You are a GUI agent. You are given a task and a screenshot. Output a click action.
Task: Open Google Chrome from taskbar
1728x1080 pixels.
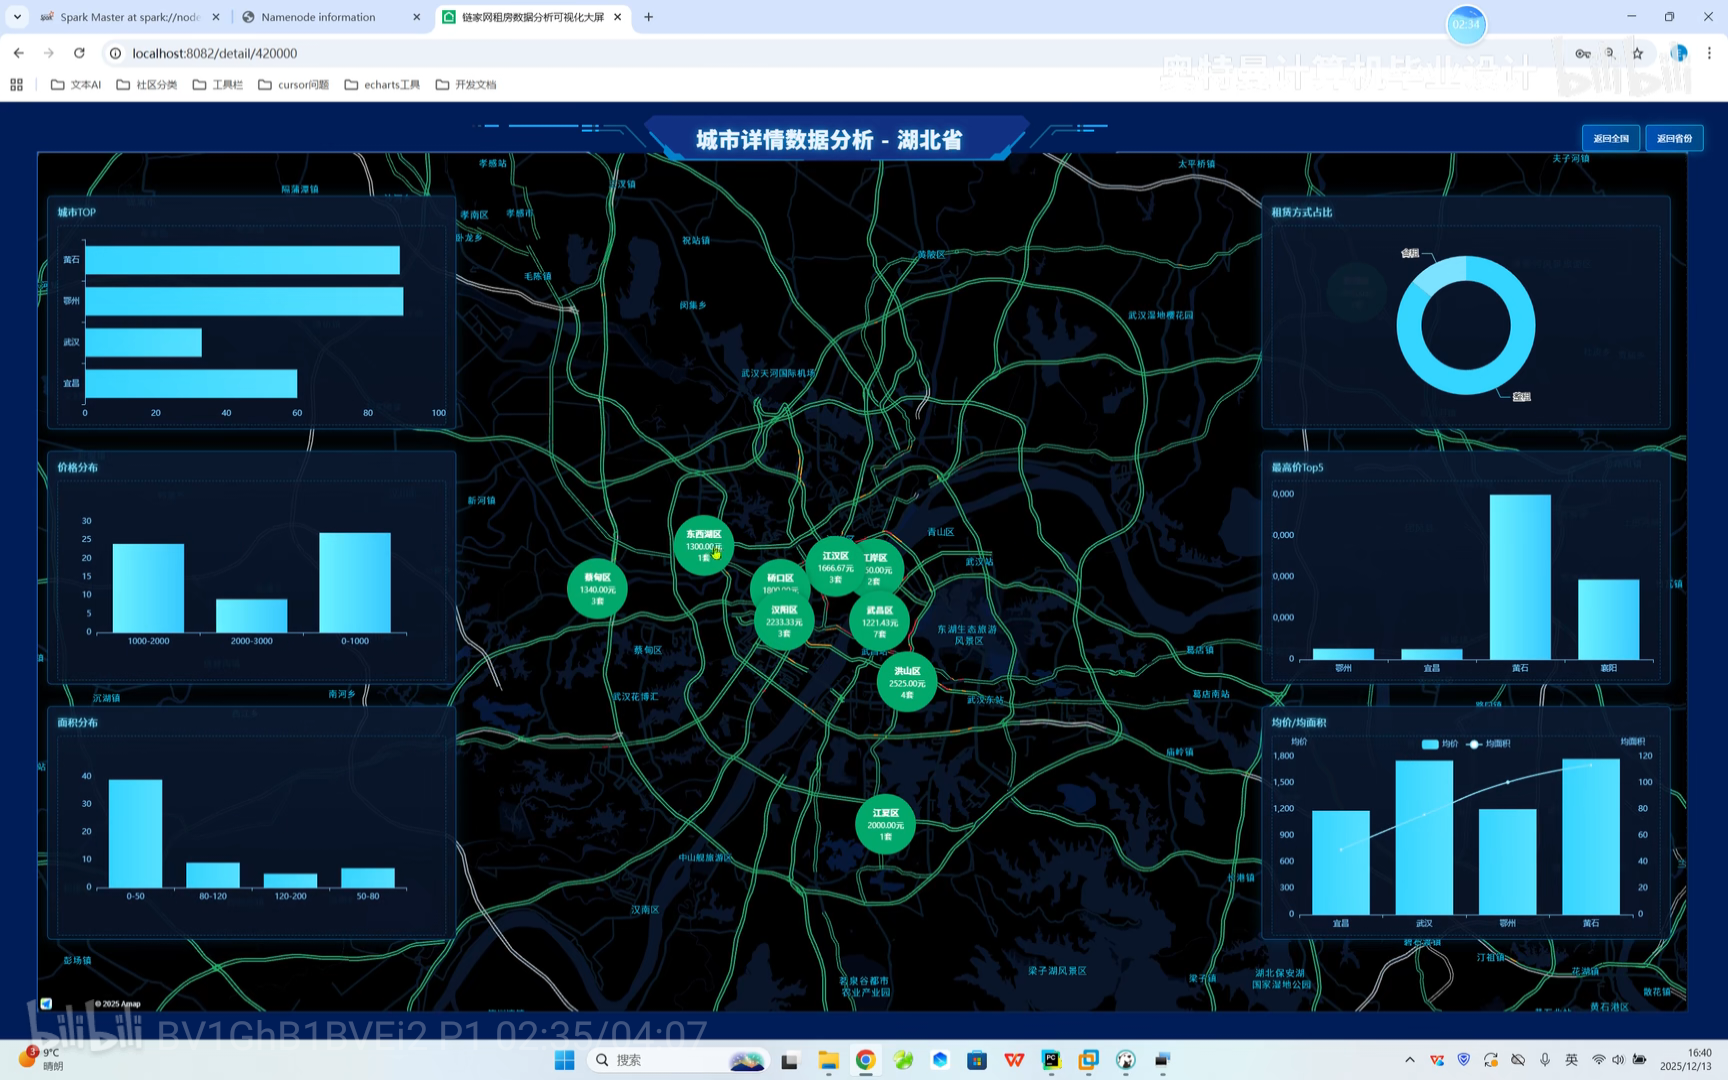tap(866, 1060)
